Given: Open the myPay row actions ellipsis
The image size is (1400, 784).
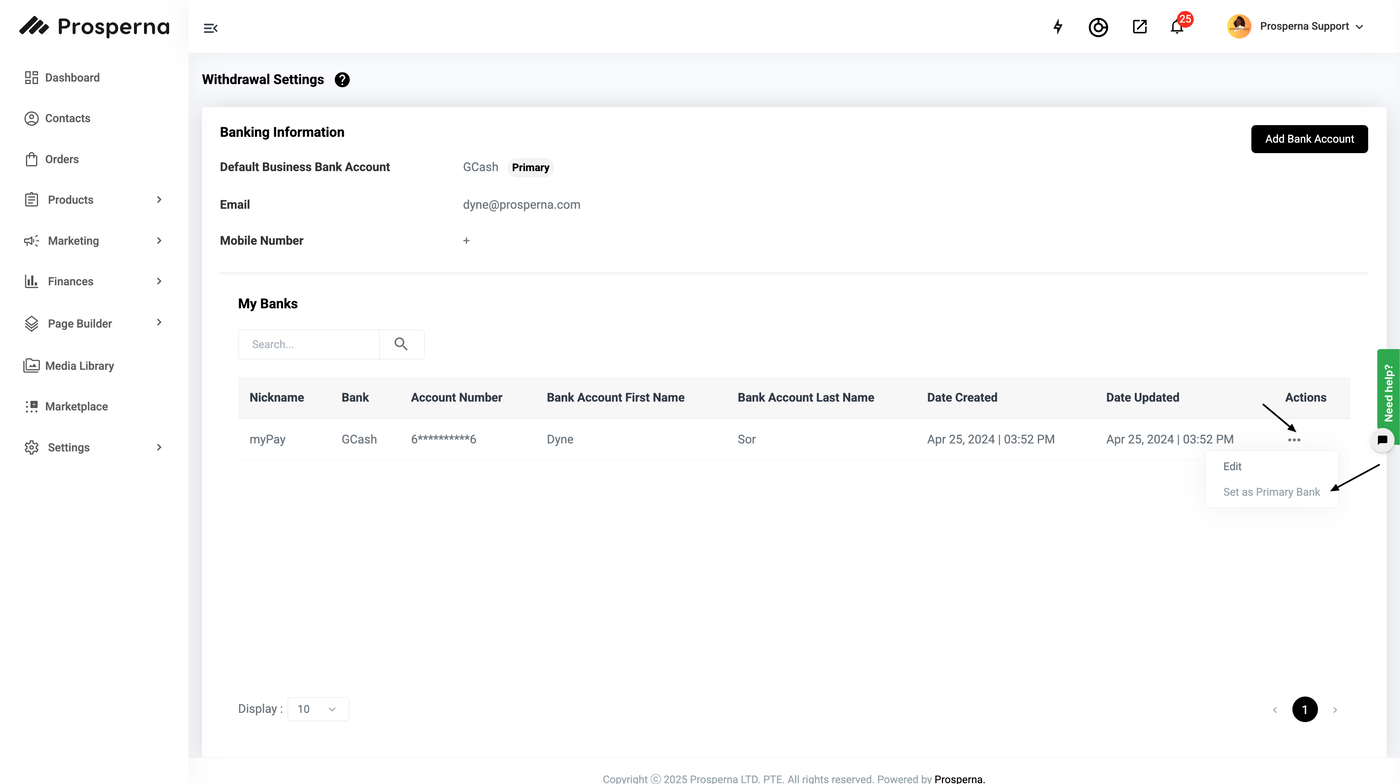Looking at the screenshot, I should coord(1294,440).
